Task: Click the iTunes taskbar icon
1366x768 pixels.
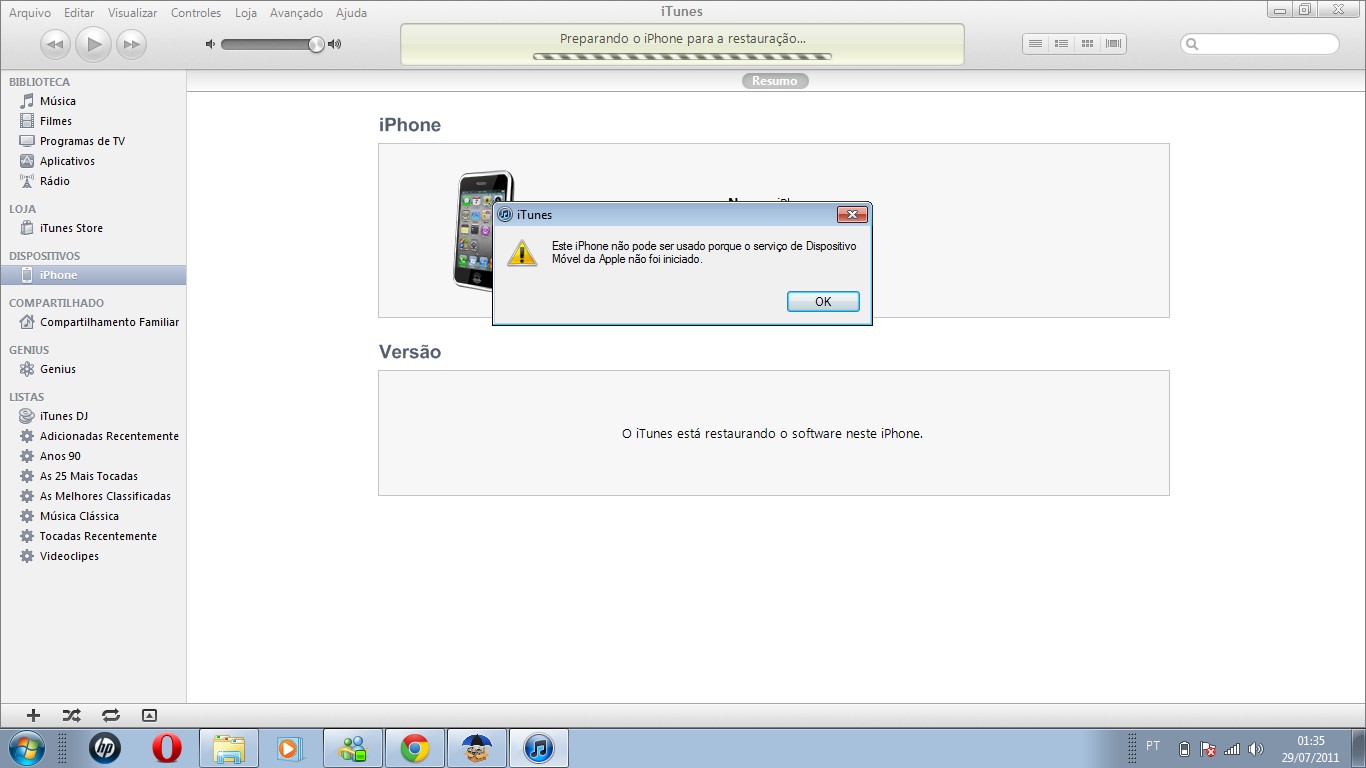Action: pyautogui.click(x=539, y=748)
